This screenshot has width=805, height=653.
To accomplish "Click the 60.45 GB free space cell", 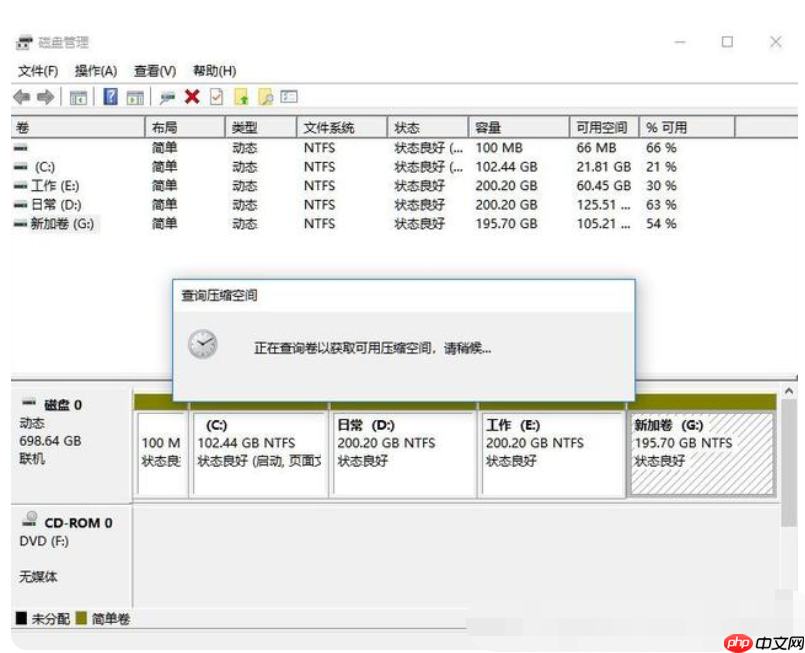I will (x=603, y=186).
